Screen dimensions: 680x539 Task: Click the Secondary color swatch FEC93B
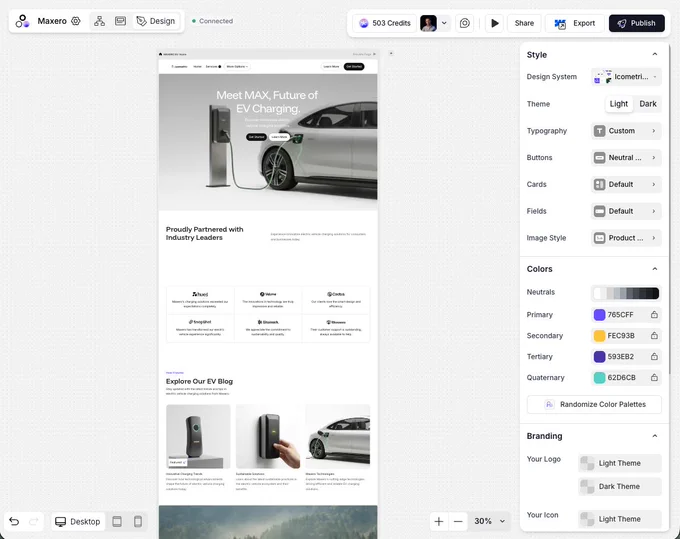[x=599, y=336]
